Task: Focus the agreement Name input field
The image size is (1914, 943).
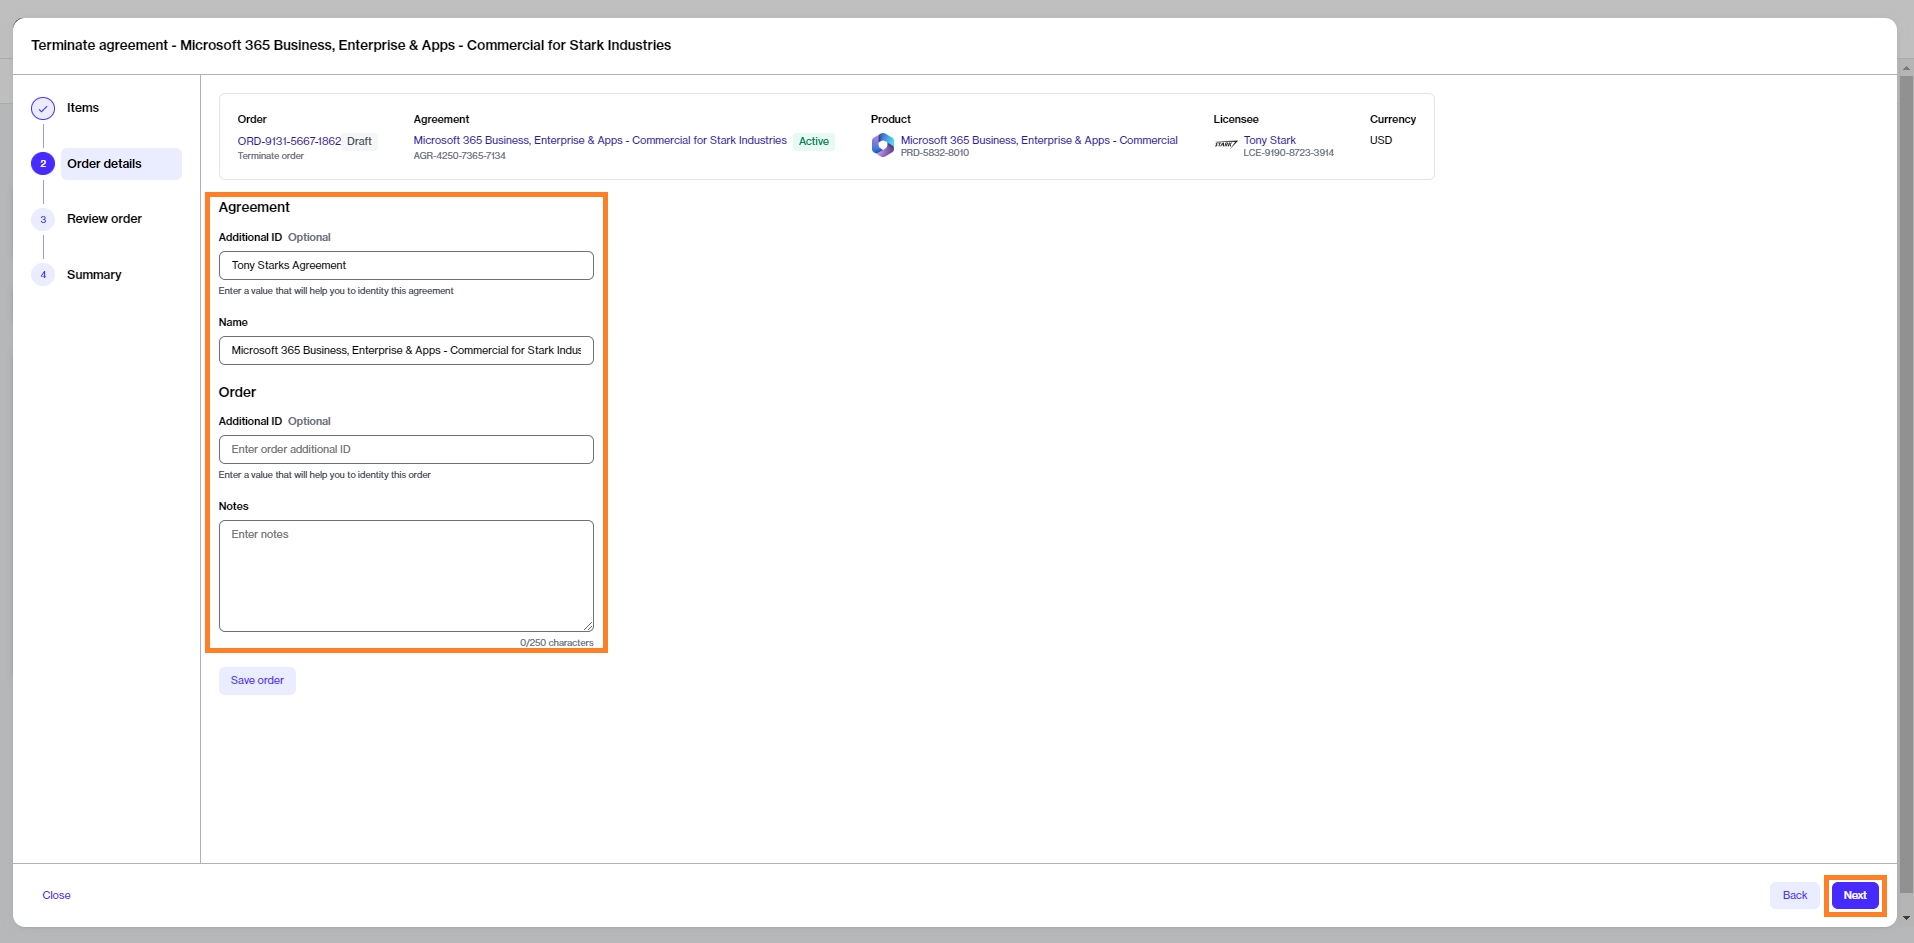Action: pyautogui.click(x=406, y=351)
